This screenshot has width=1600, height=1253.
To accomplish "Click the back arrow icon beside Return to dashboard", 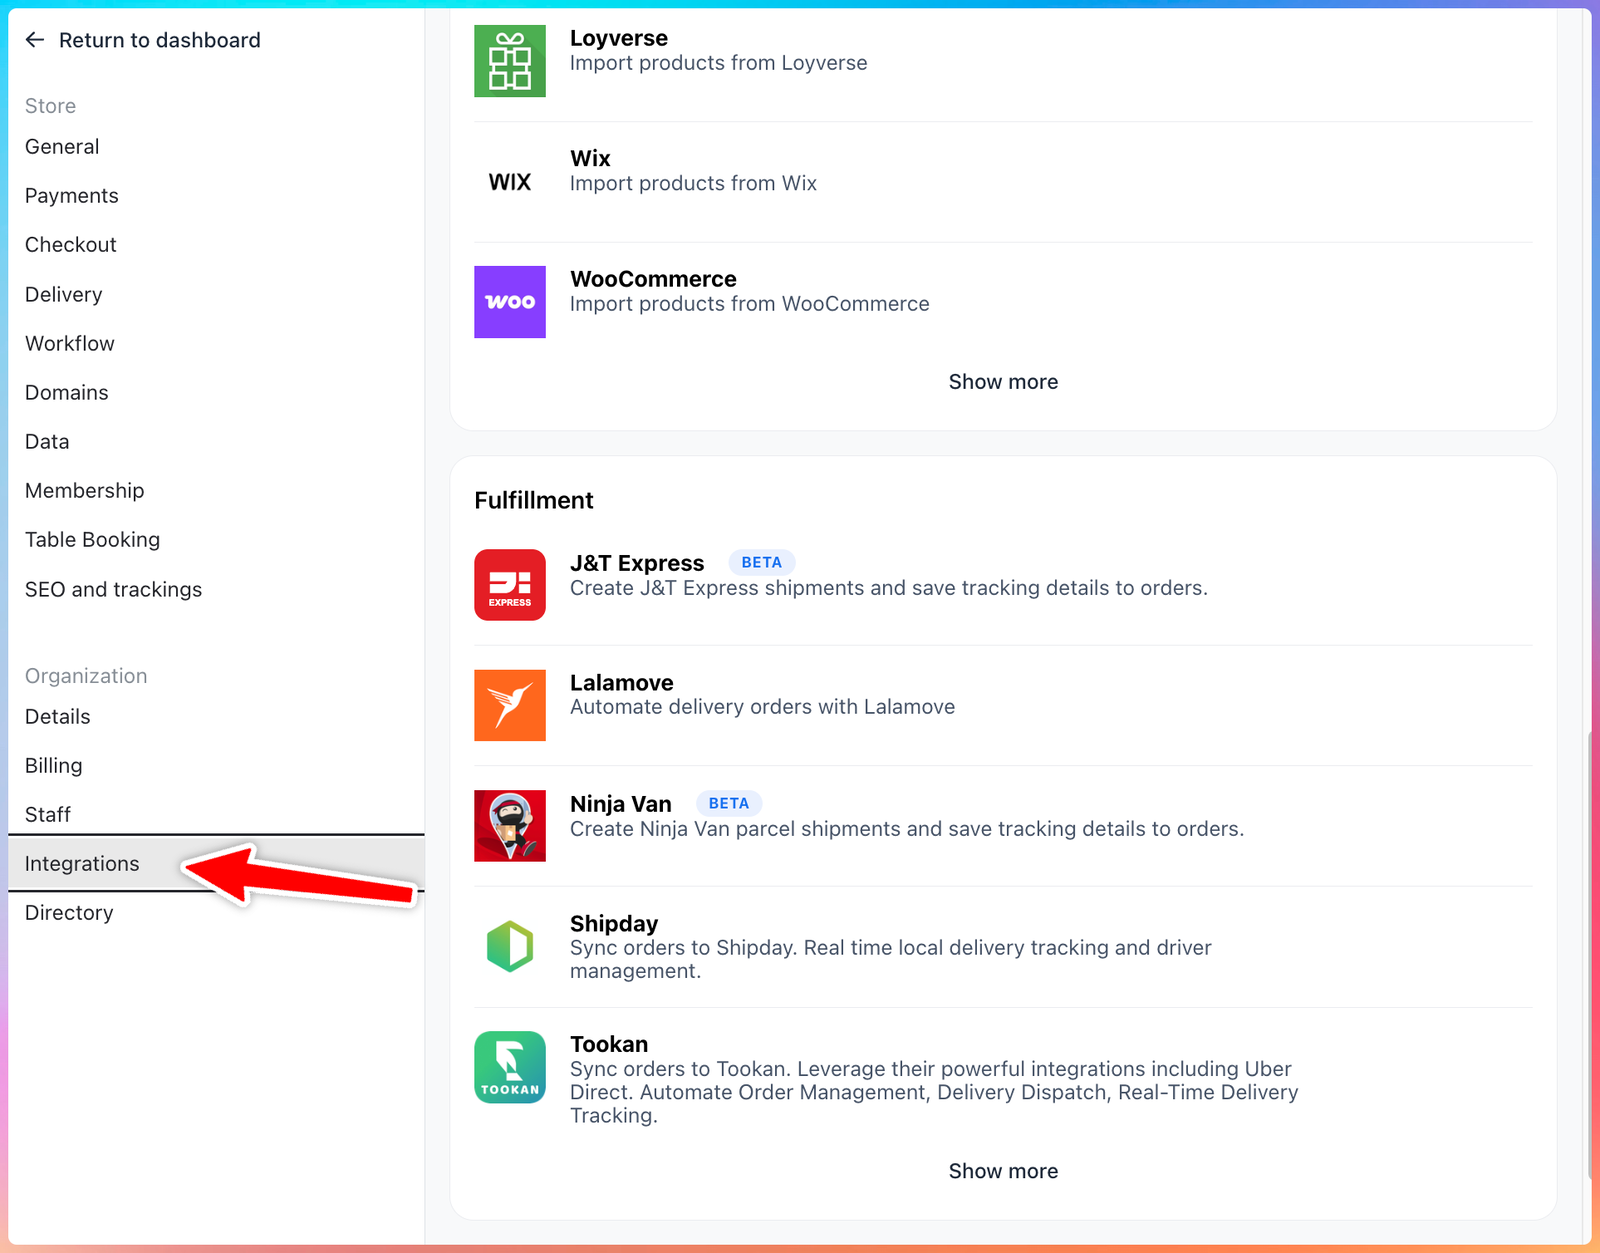I will coord(35,40).
